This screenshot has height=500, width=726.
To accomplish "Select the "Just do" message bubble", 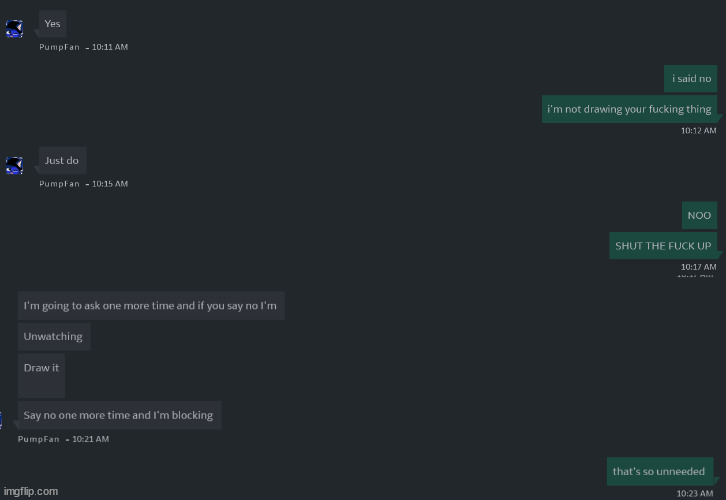I will pos(62,160).
